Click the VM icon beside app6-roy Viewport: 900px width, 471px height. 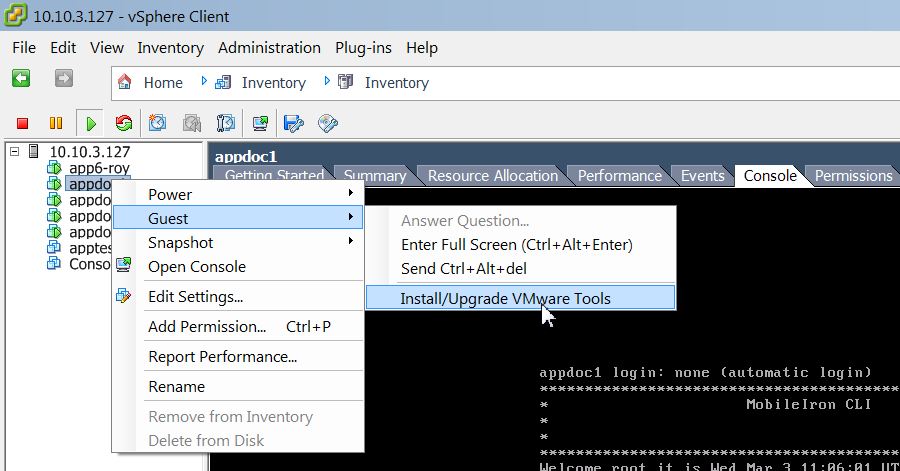[54, 168]
